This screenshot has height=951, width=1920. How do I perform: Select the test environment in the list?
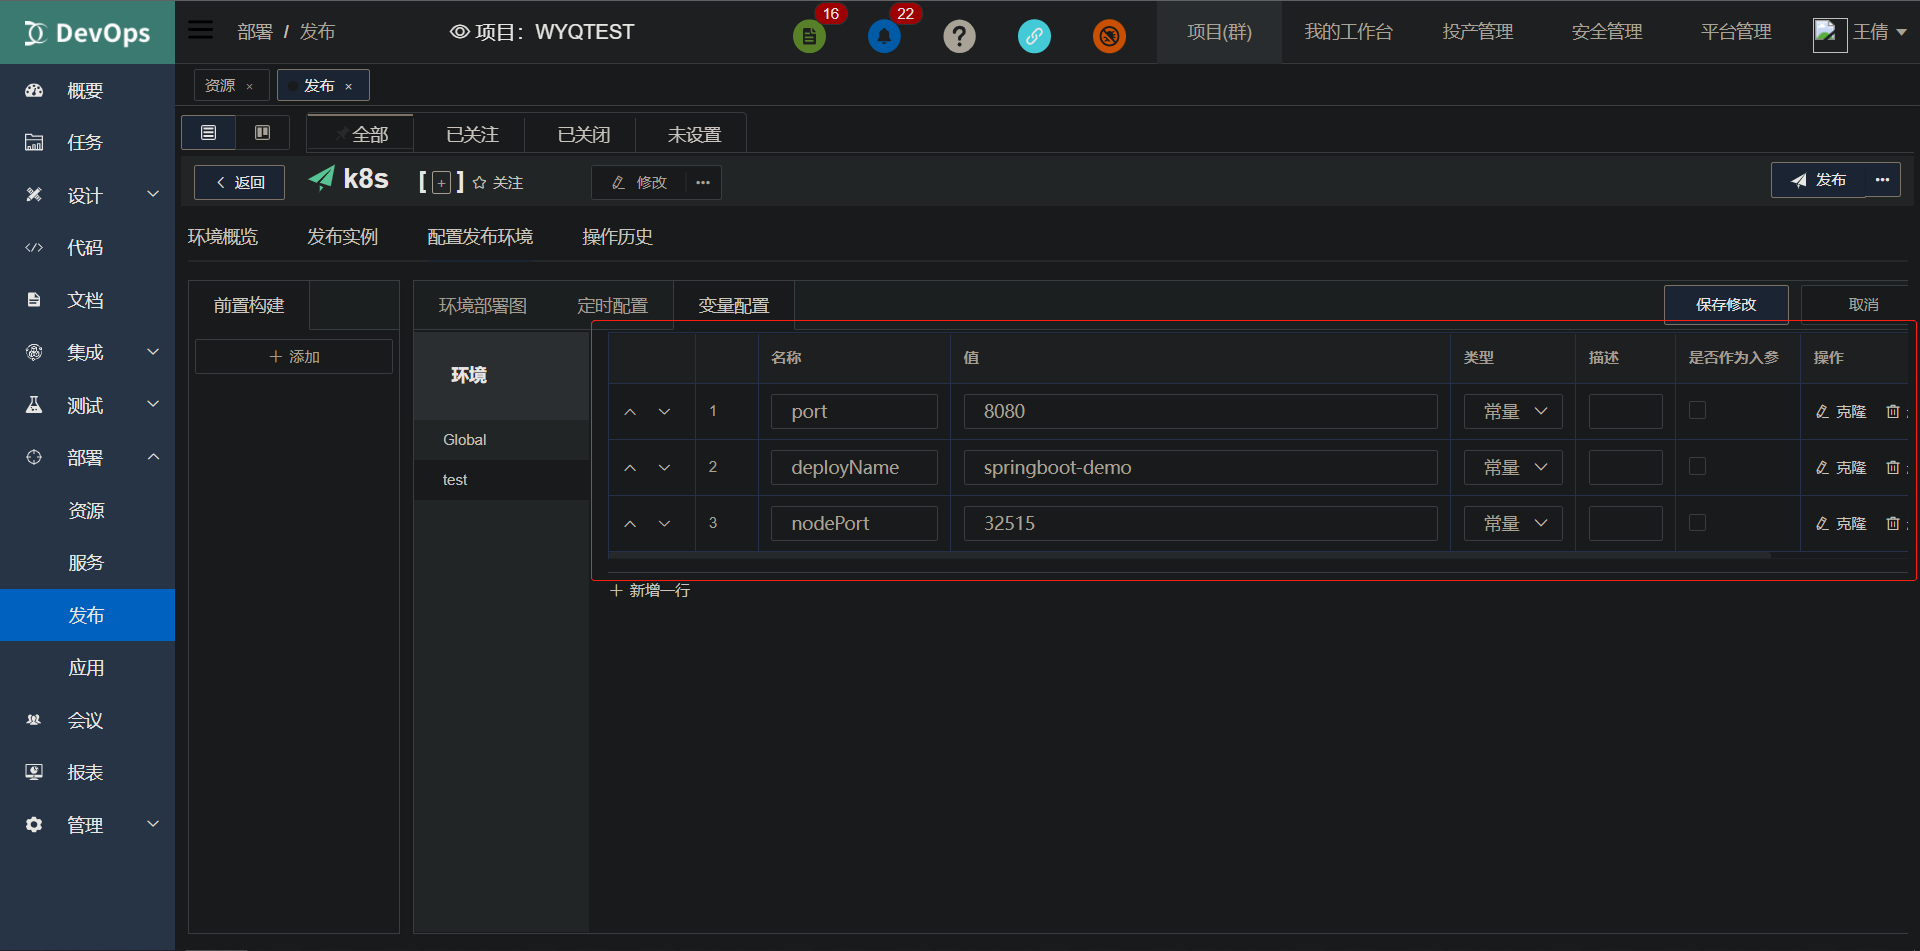pyautogui.click(x=455, y=479)
